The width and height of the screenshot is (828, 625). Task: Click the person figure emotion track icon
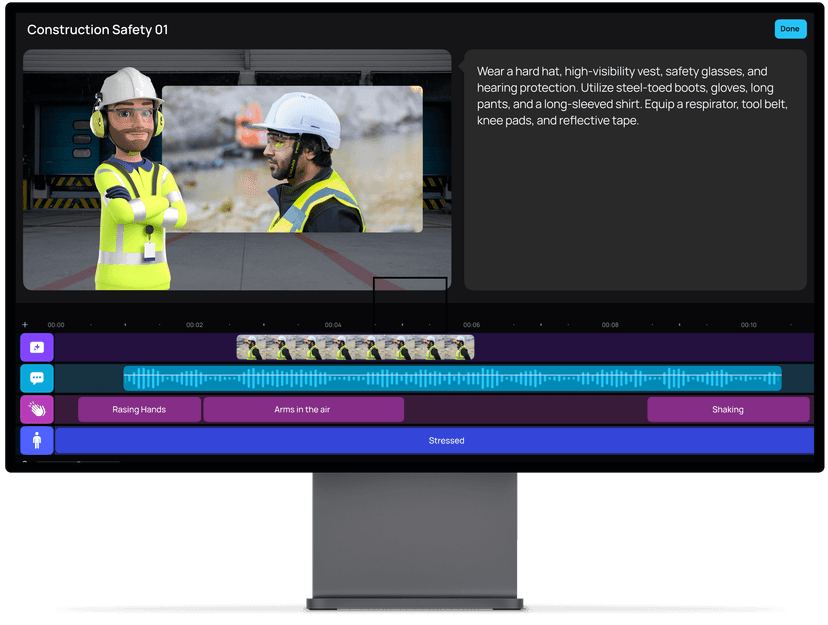click(x=37, y=440)
